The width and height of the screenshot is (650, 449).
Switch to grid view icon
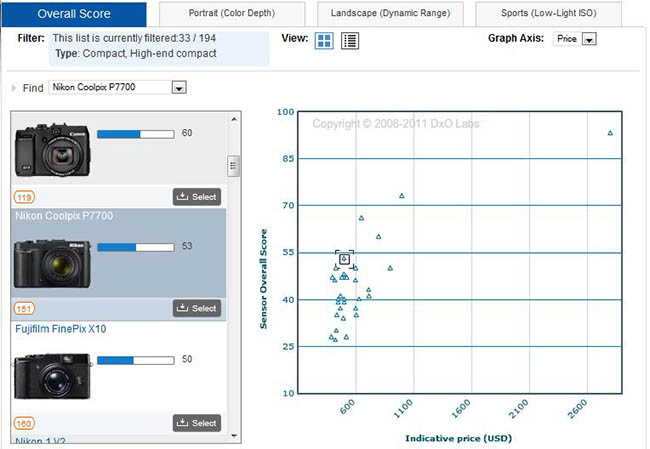324,41
